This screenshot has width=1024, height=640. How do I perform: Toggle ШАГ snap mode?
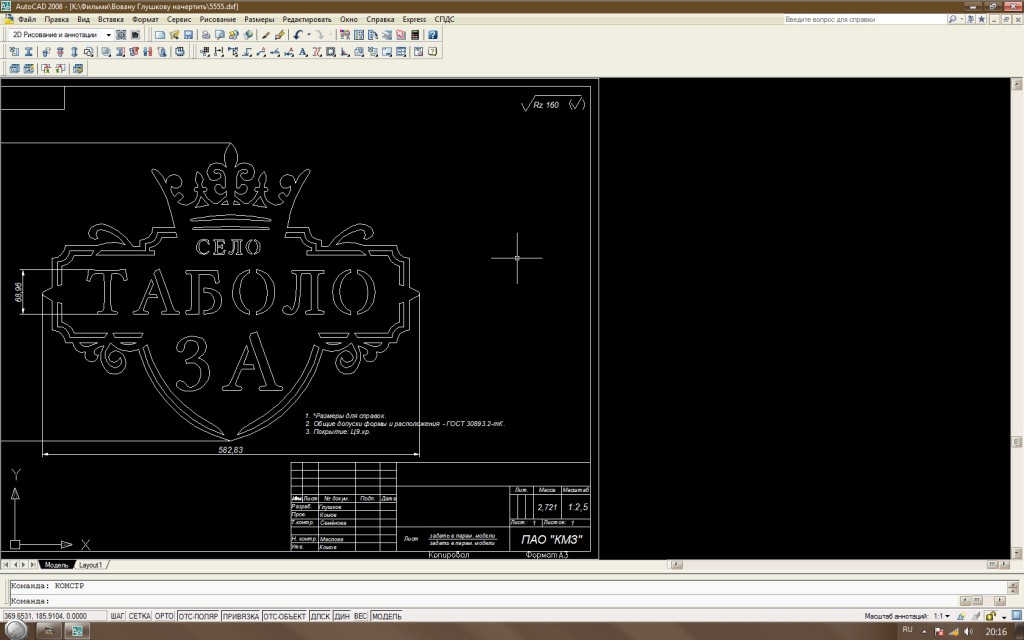pos(117,616)
